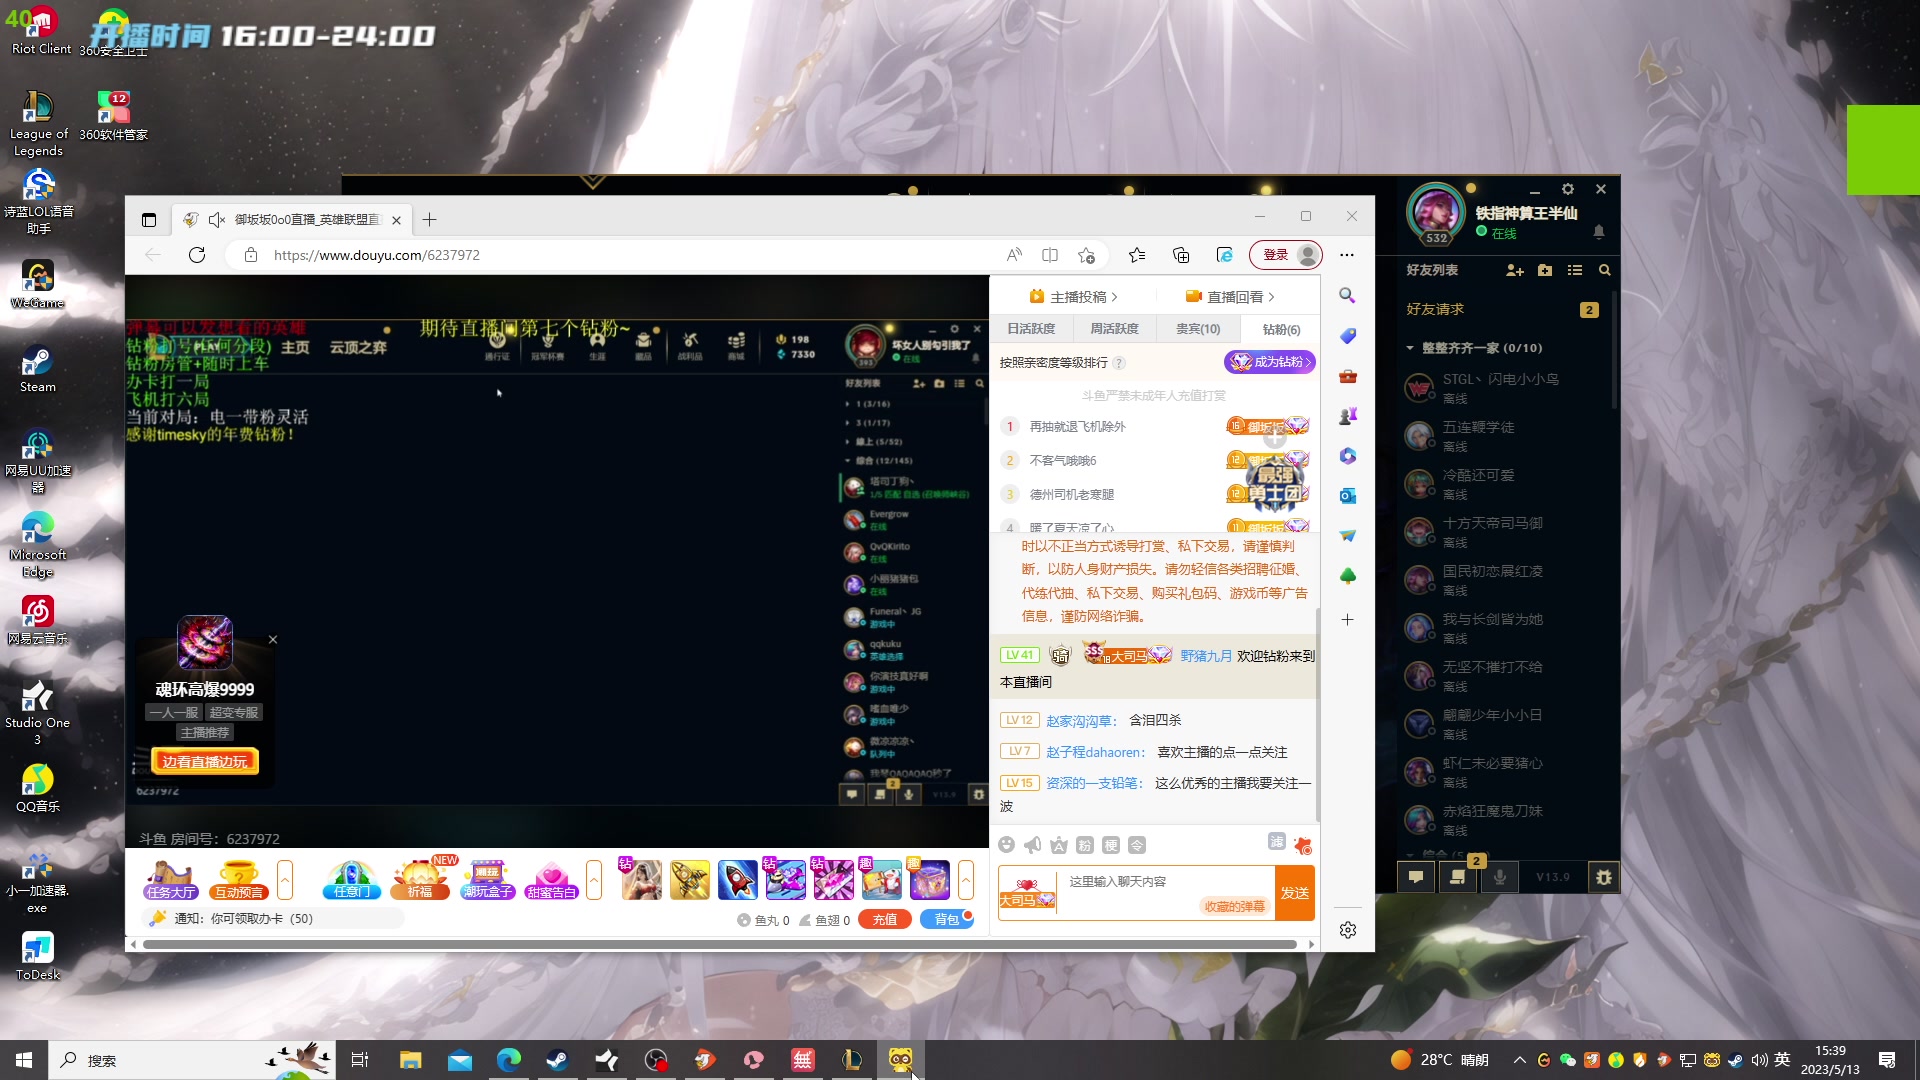1920x1080 pixels.
Task: Click the megaphone icon in chat toolbar
Action: point(1033,845)
